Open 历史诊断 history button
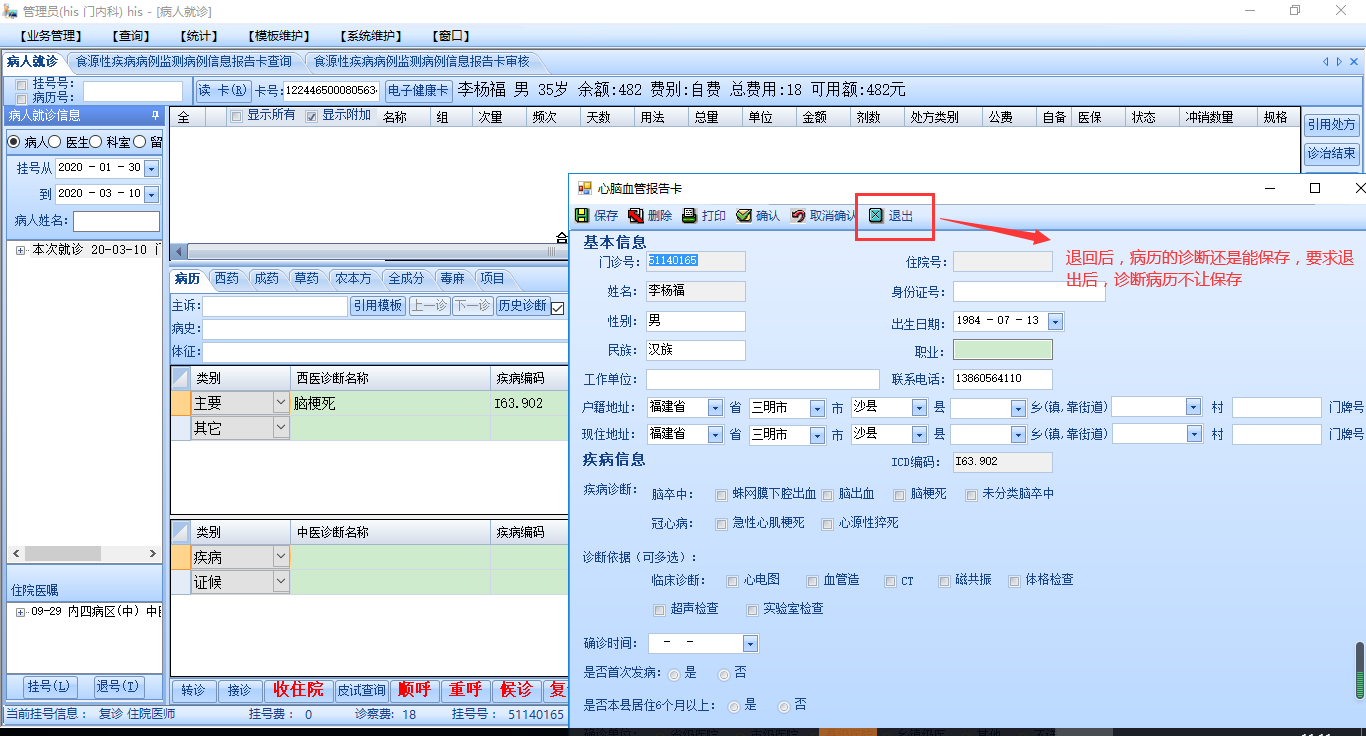This screenshot has height=736, width=1366. 522,306
